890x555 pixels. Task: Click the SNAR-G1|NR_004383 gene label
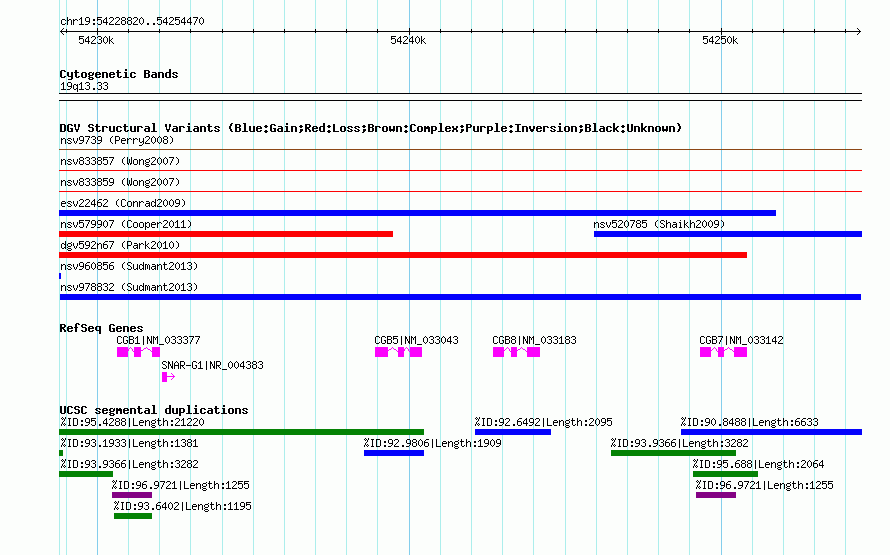click(212, 365)
